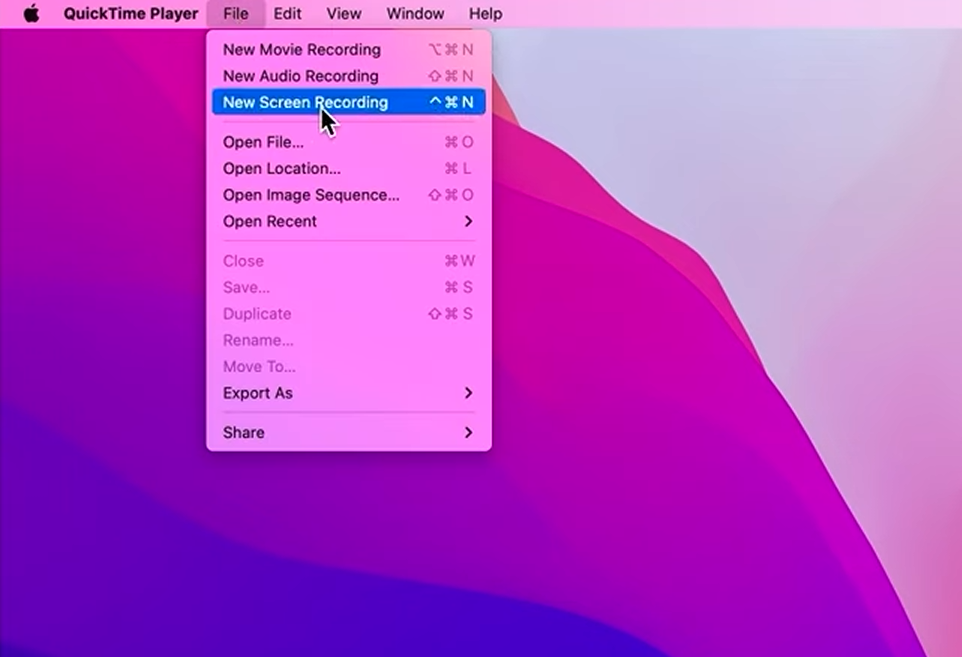
Task: Open the View menu
Action: coord(343,13)
